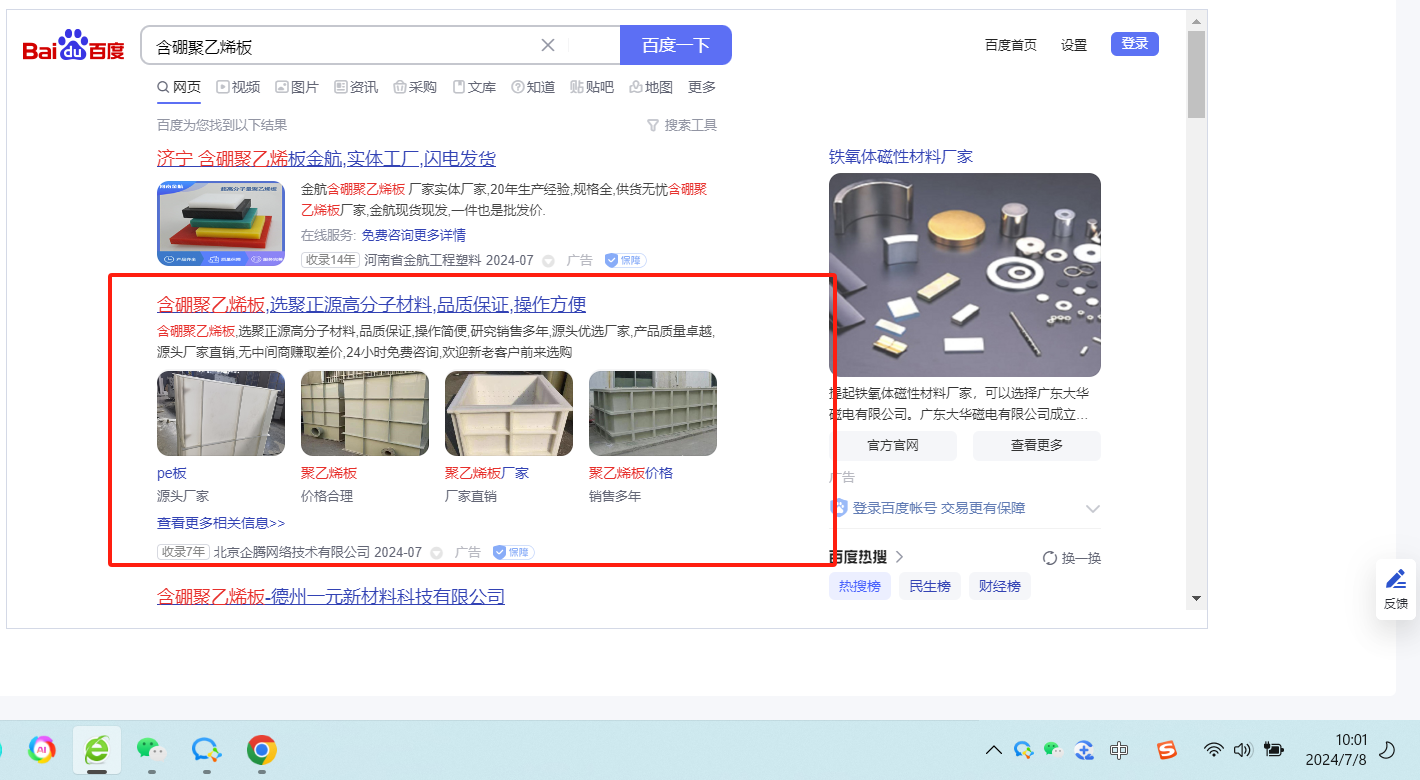Click 登录百度帐号 交易更有保障 link
Viewport: 1420px width, 780px height.
pyautogui.click(x=938, y=508)
